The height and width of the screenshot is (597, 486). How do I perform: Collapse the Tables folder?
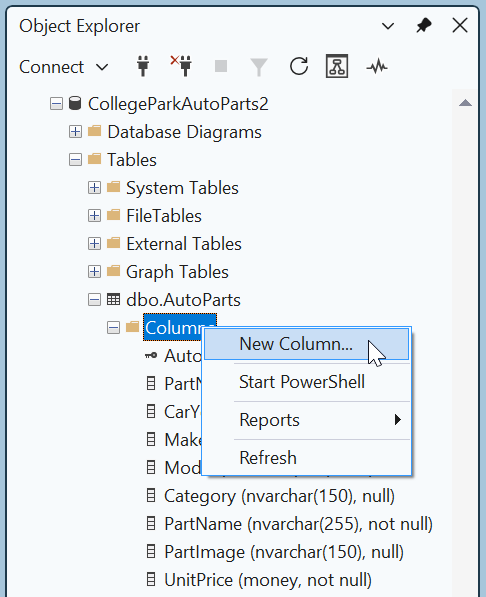point(75,160)
